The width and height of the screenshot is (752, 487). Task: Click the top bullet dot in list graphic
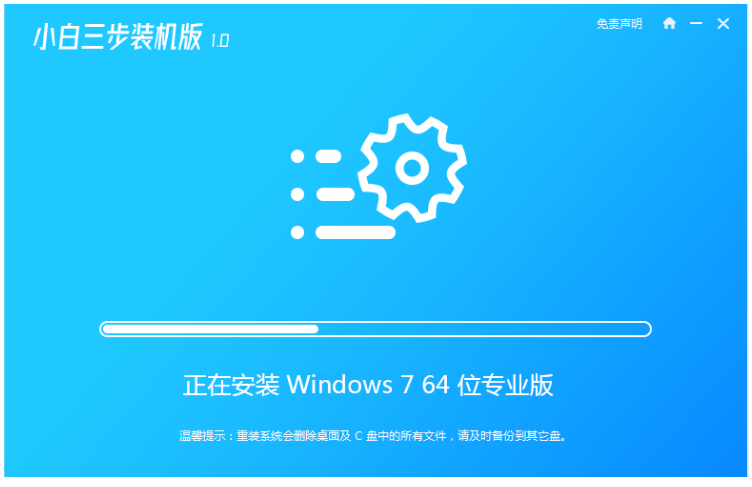point(297,156)
